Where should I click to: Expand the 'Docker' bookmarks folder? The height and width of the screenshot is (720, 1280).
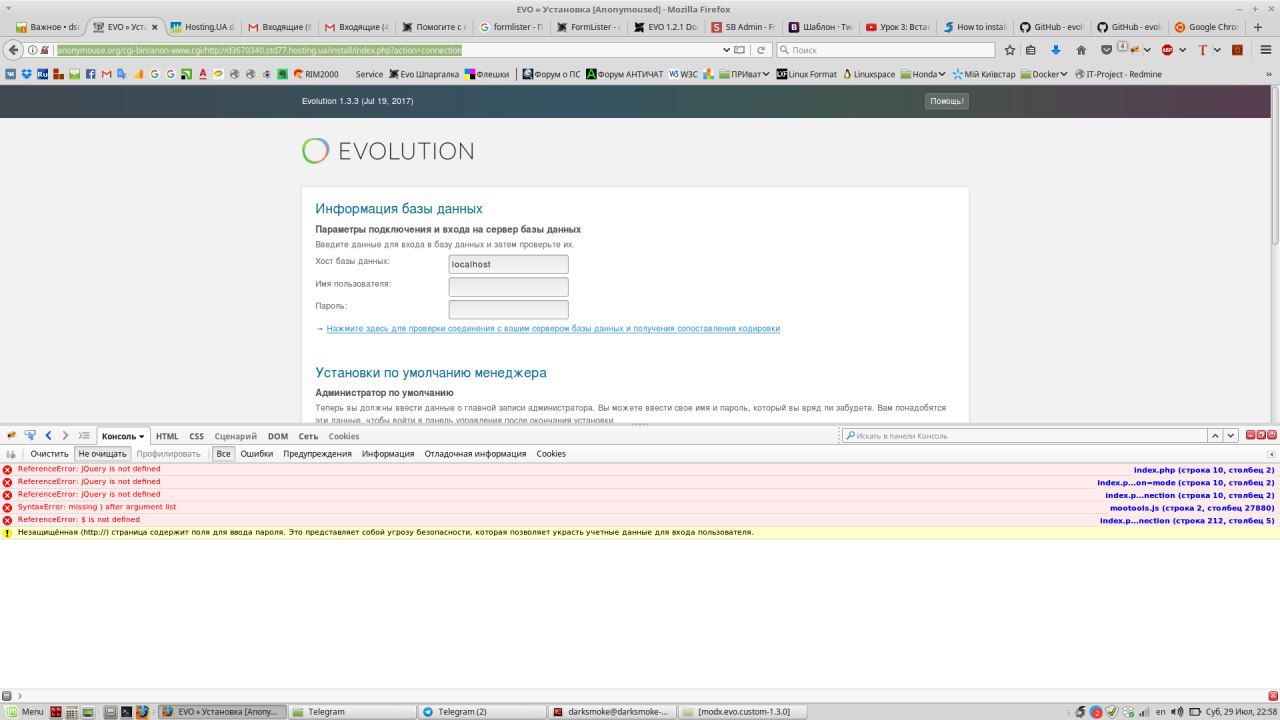[x=1043, y=74]
